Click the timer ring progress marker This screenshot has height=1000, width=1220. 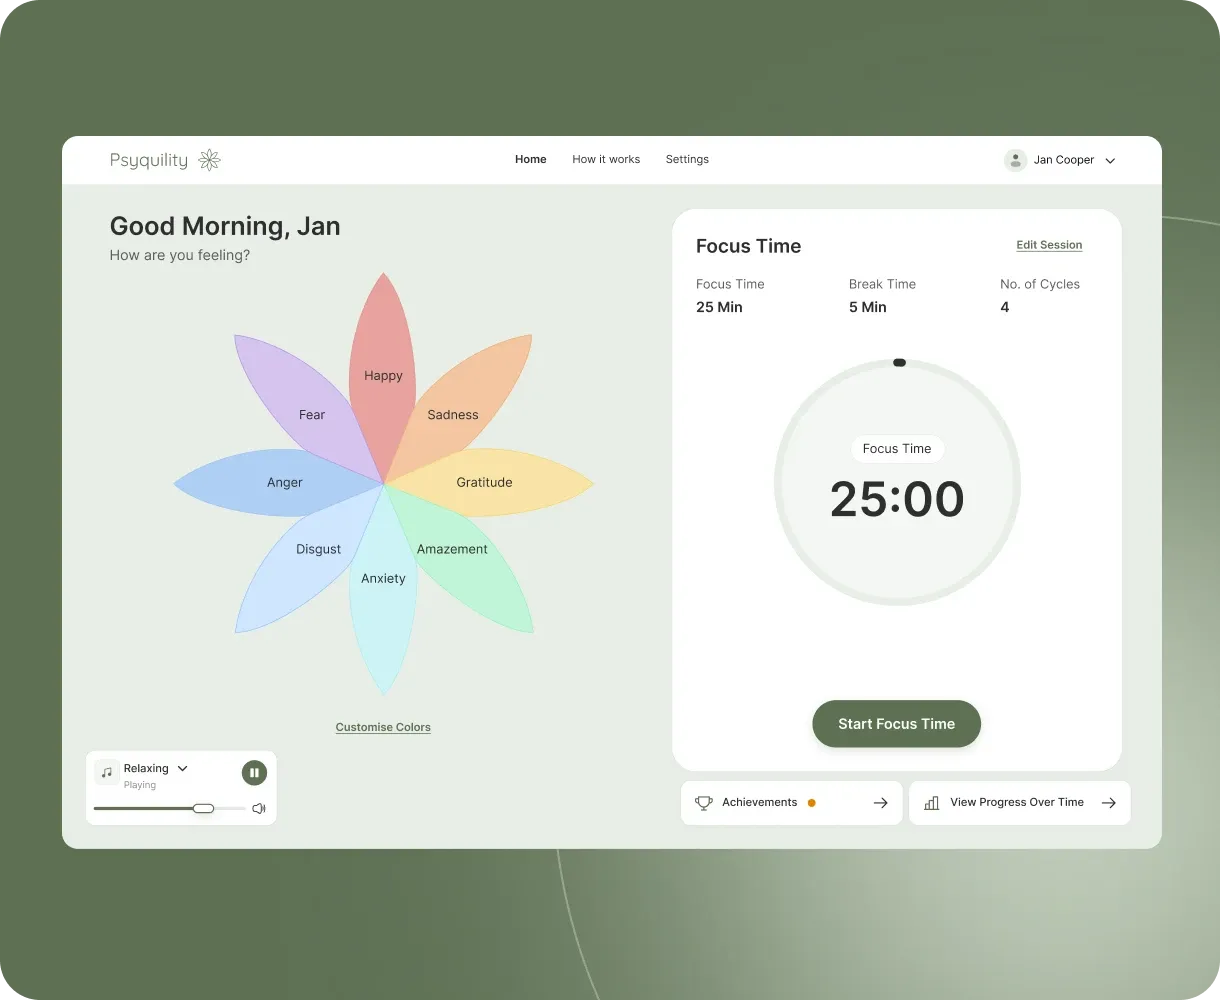[899, 363]
